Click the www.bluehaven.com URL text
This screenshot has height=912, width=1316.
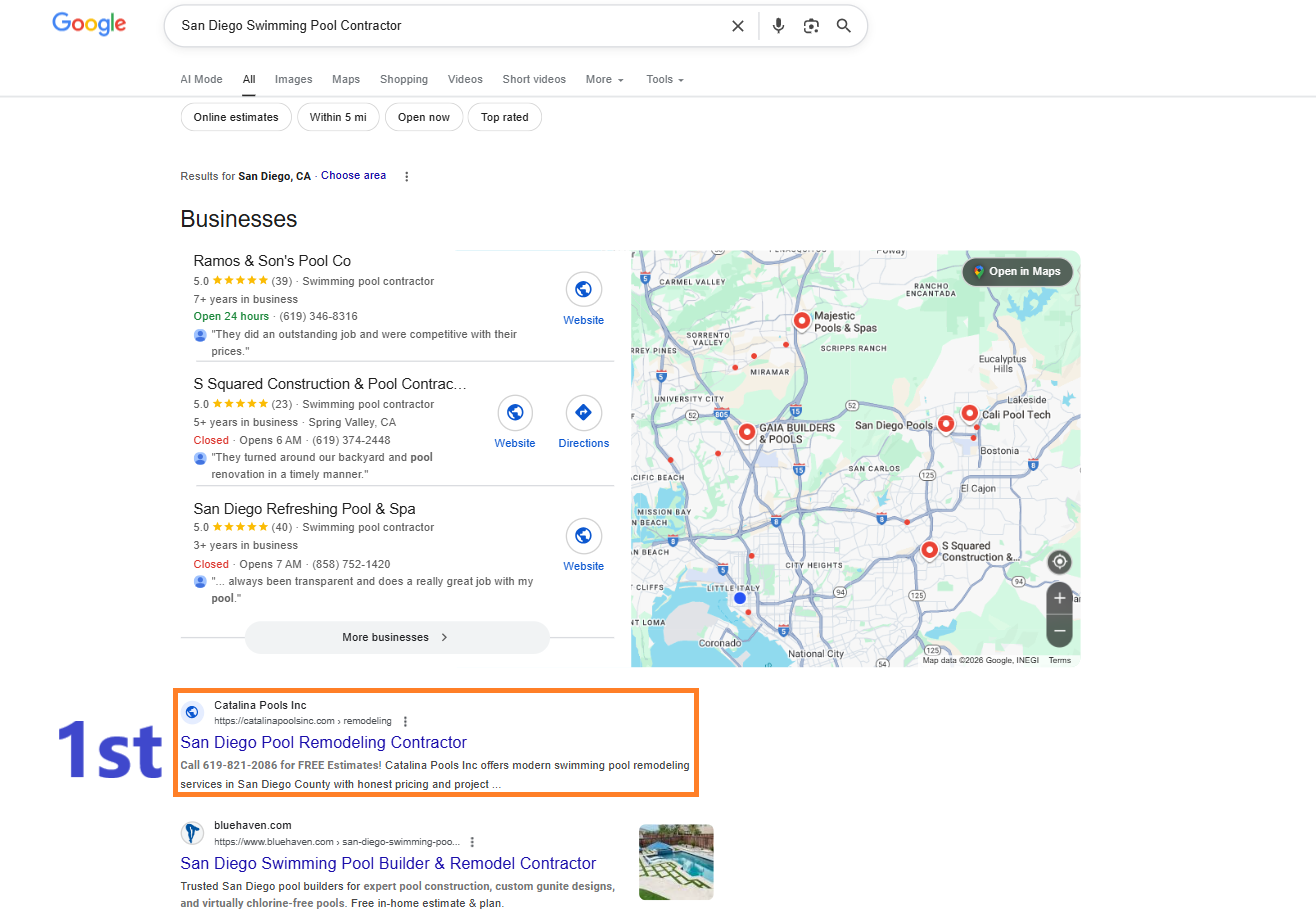pos(337,842)
